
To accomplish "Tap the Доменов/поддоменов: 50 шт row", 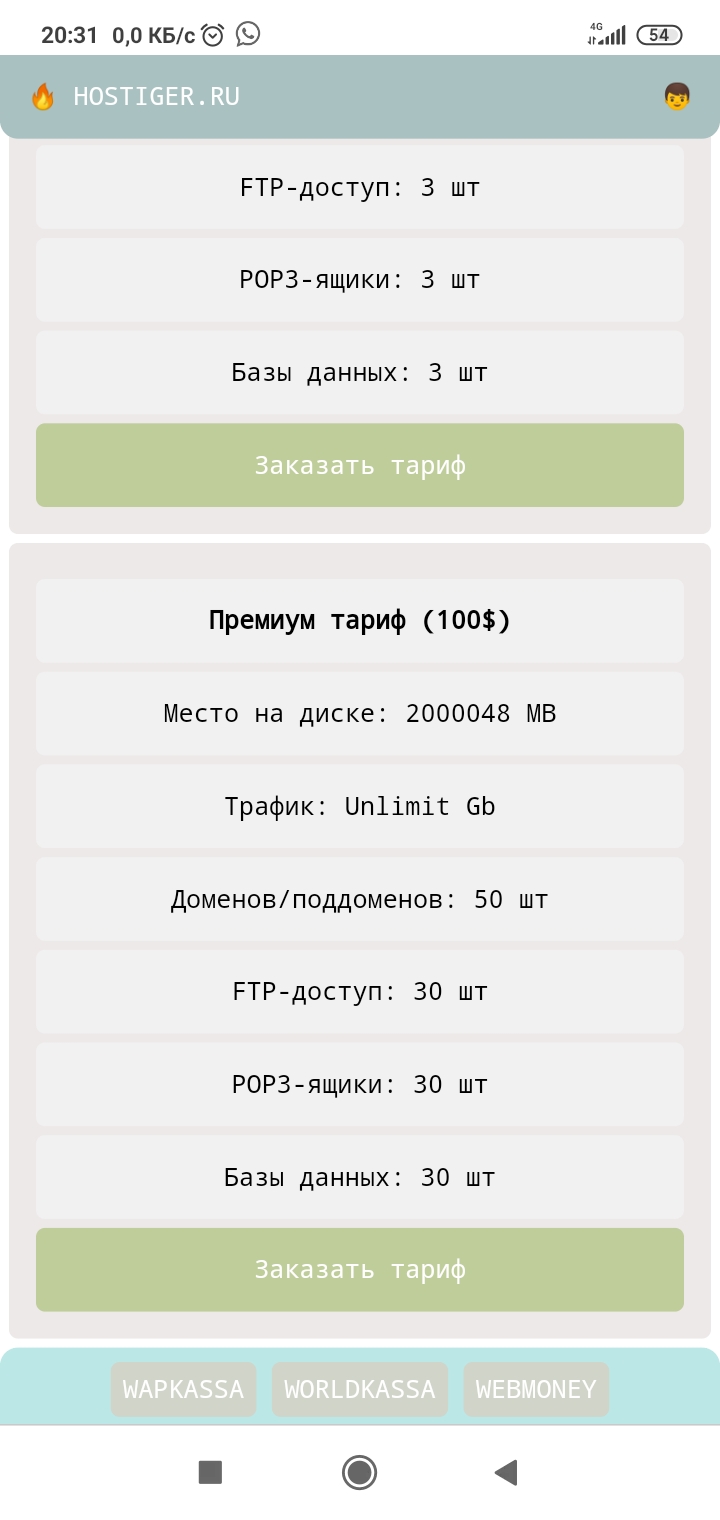I will click(360, 899).
